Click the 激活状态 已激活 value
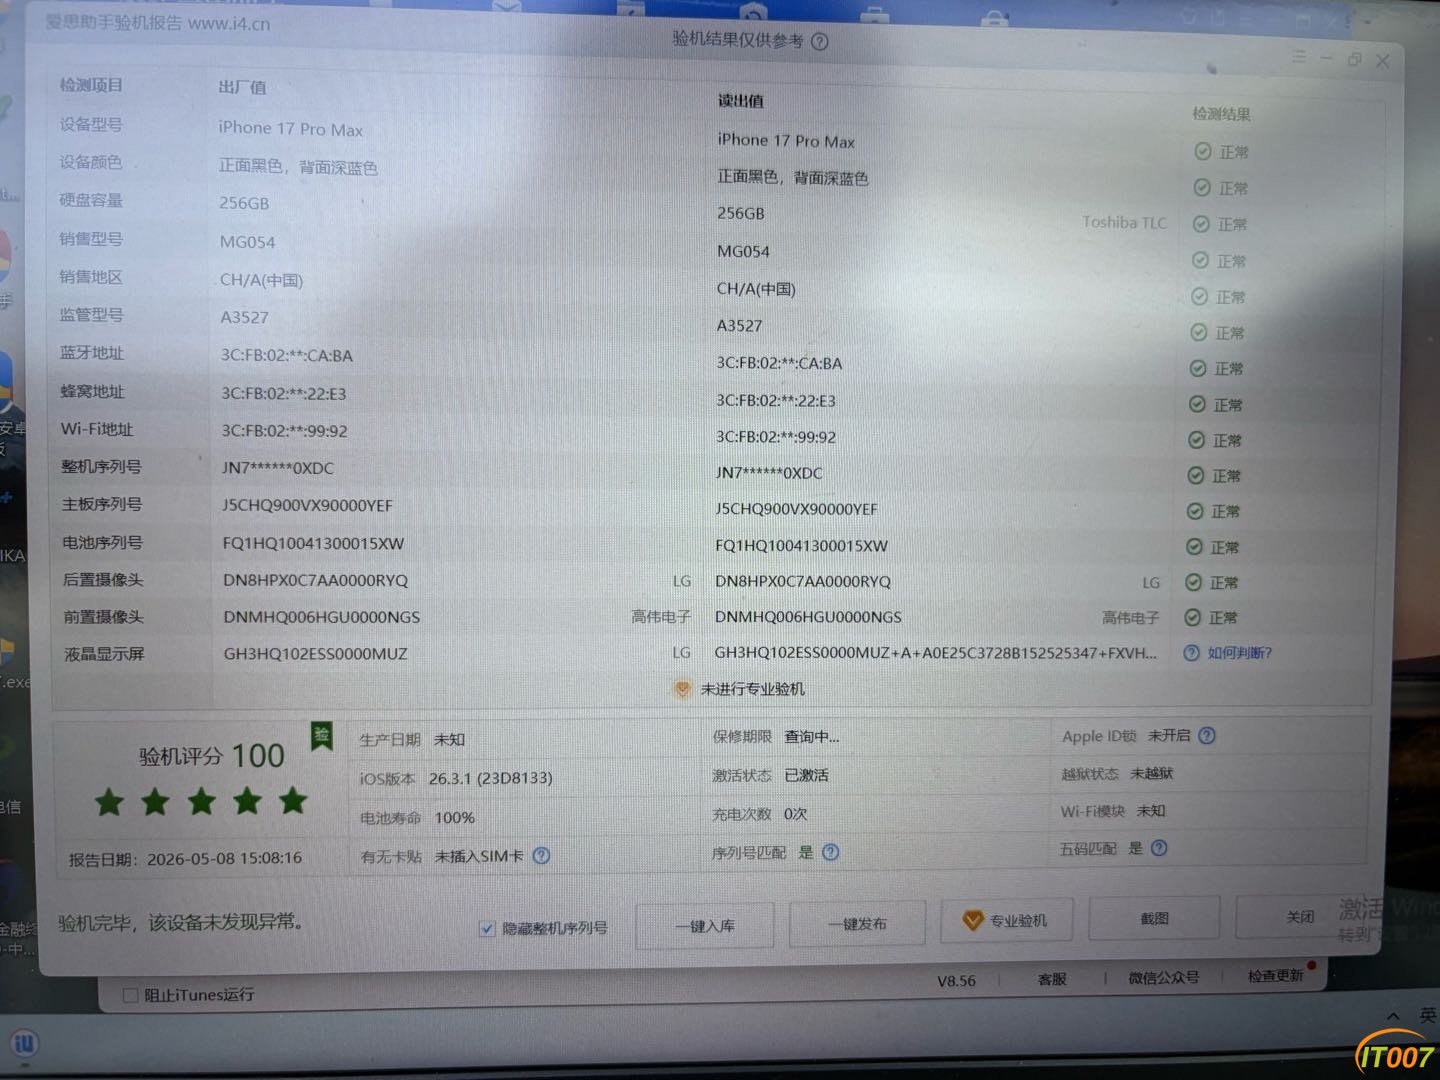1440x1080 pixels. pos(806,775)
